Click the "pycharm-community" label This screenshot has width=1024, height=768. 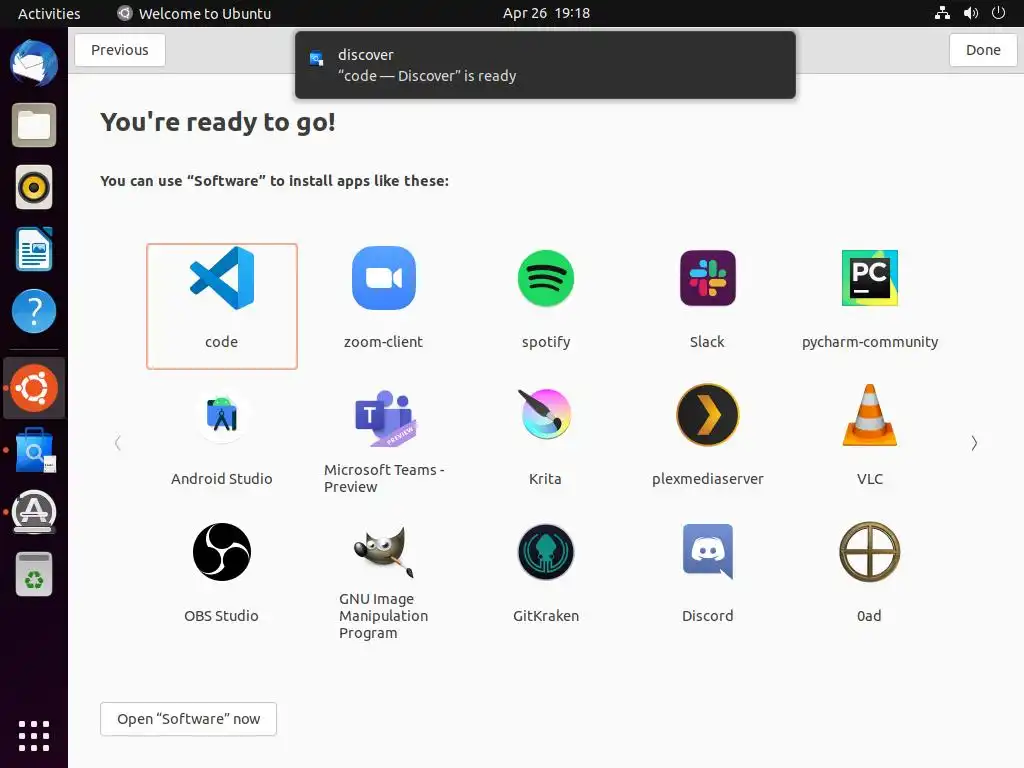(870, 342)
